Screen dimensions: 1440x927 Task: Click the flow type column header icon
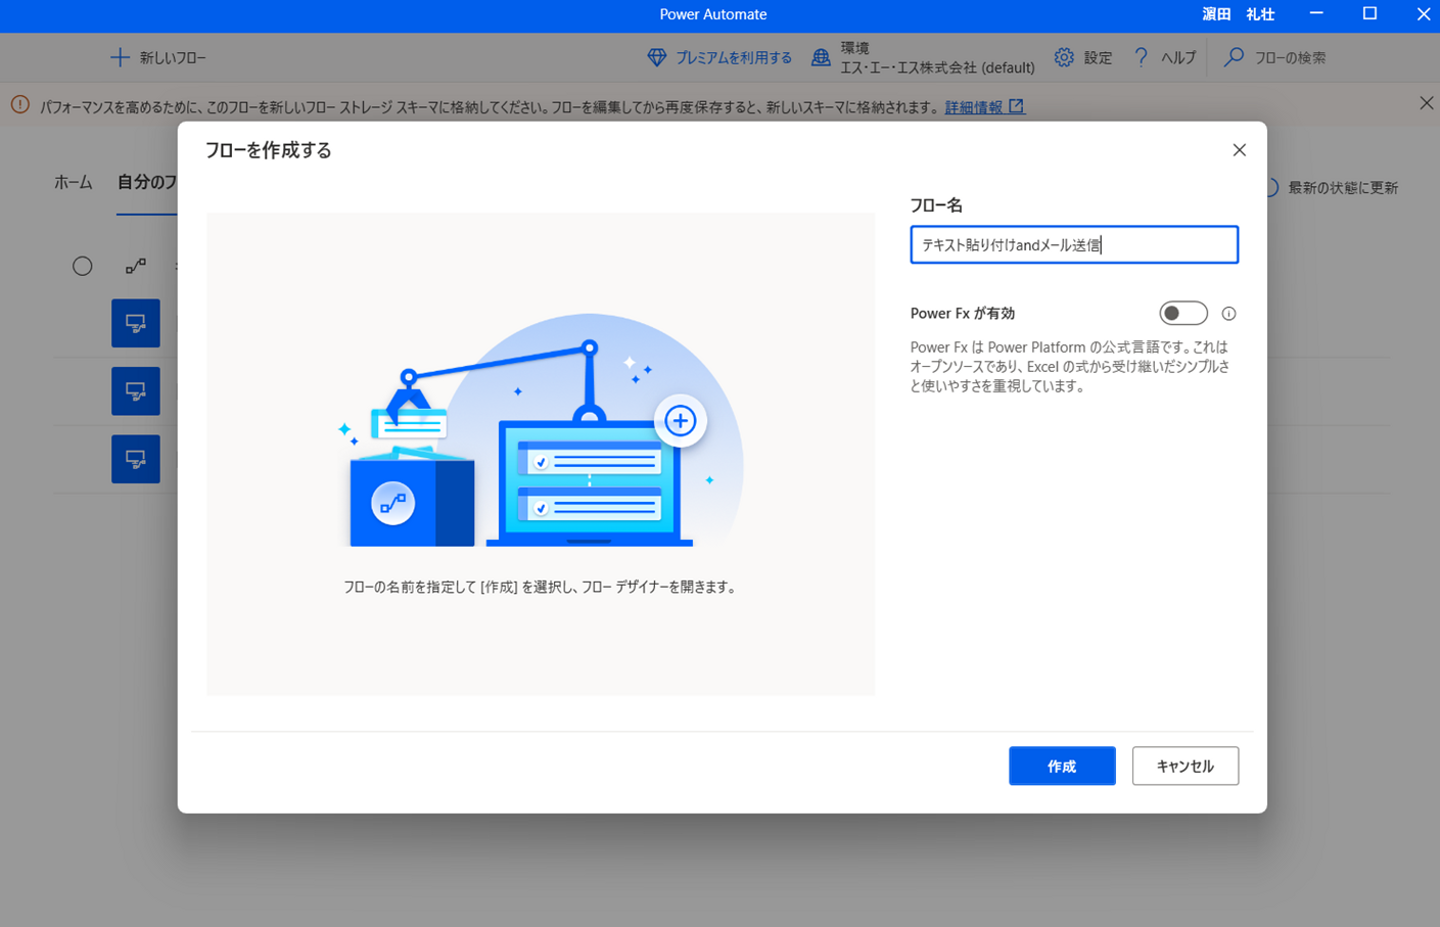(136, 266)
